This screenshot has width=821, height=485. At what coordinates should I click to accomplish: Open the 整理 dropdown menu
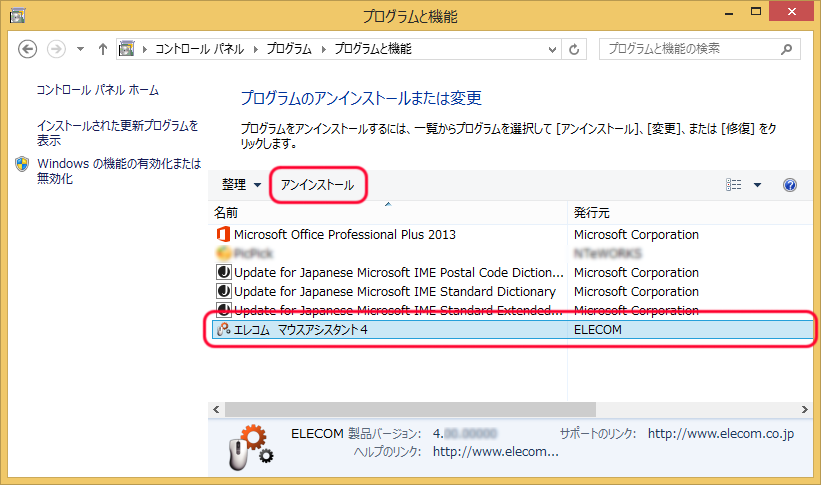tap(241, 185)
